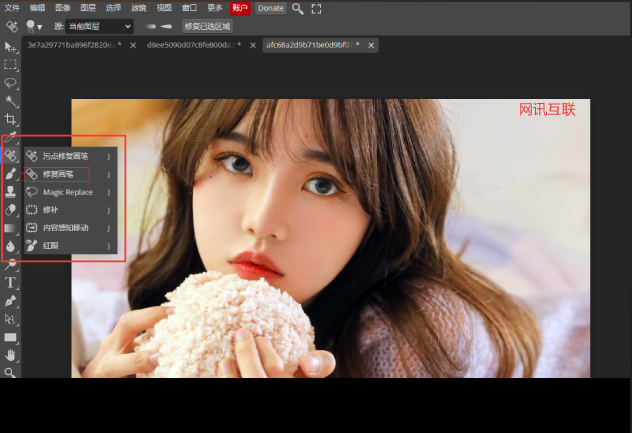Select the Type (T) tool

(11, 283)
